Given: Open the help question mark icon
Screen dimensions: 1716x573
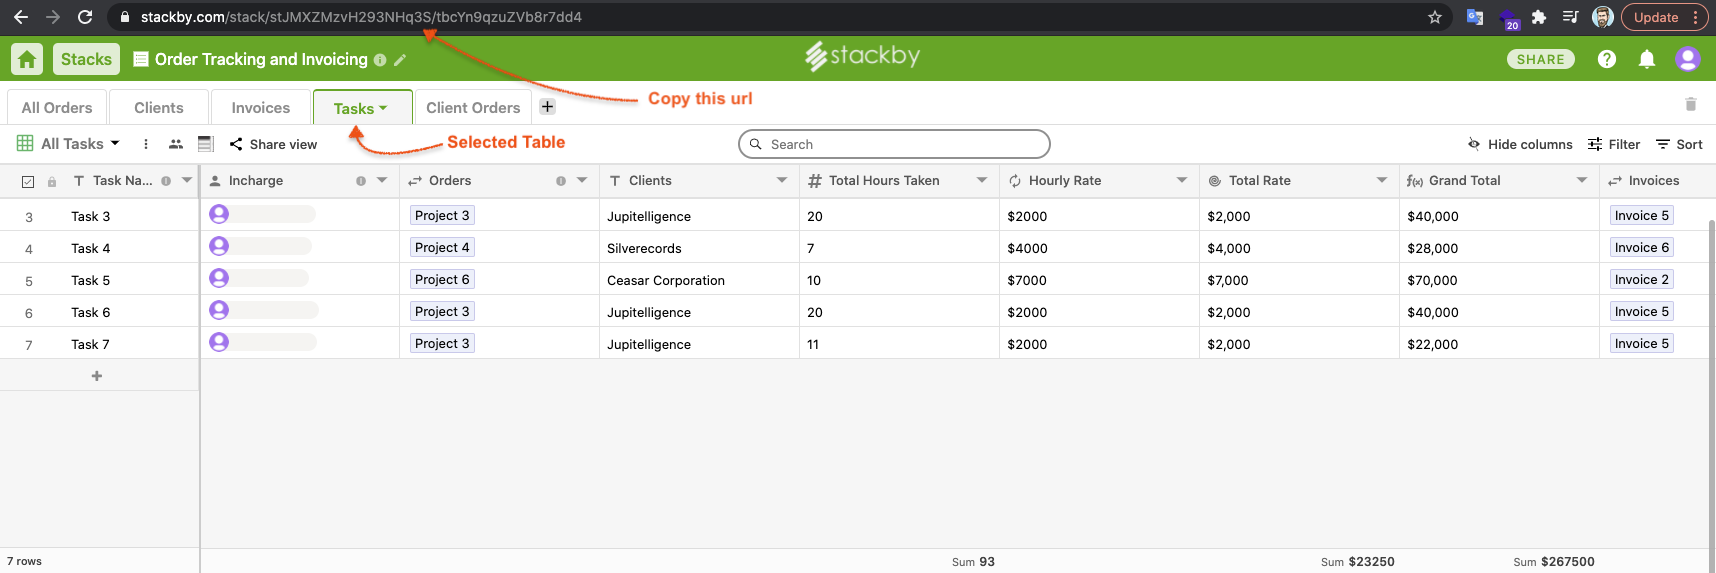Looking at the screenshot, I should click(1606, 59).
